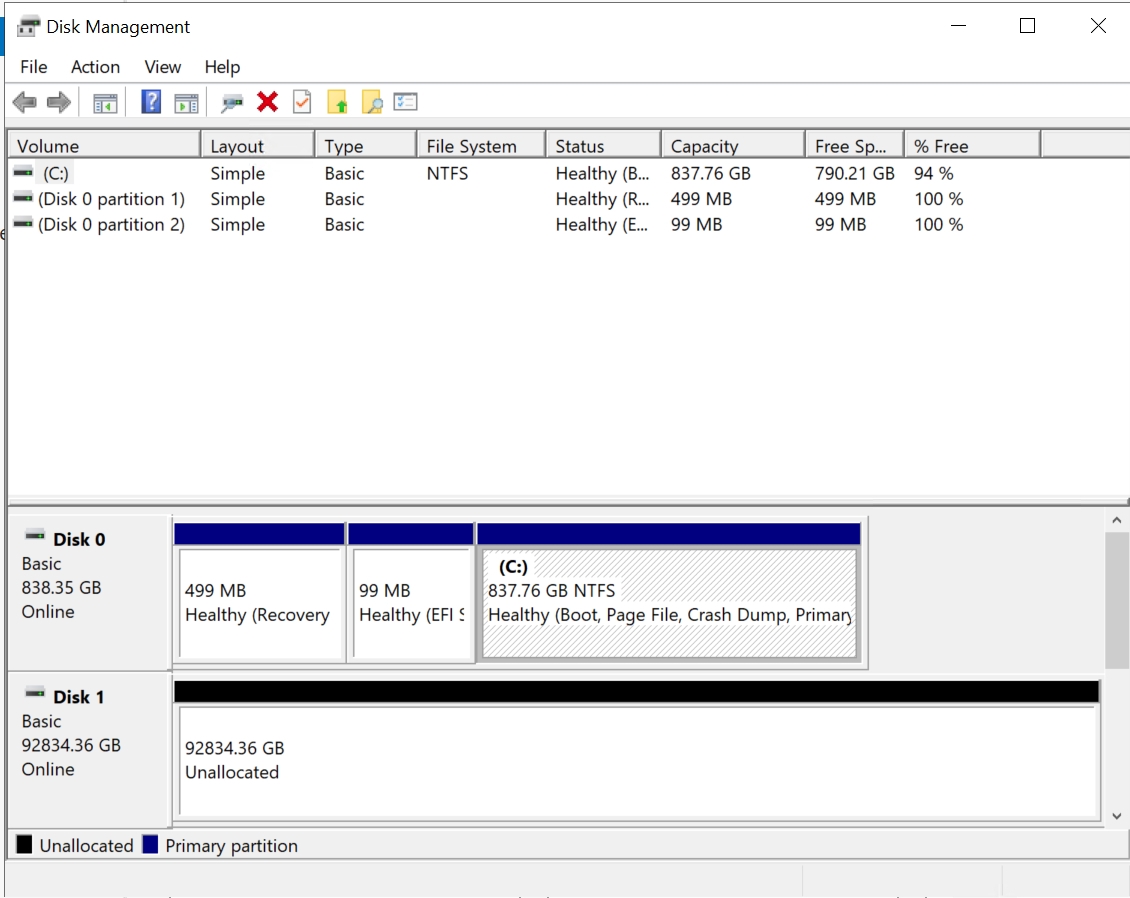The width and height of the screenshot is (1130, 898).
Task: Click the folder with magnifier toolbar icon
Action: pos(372,101)
